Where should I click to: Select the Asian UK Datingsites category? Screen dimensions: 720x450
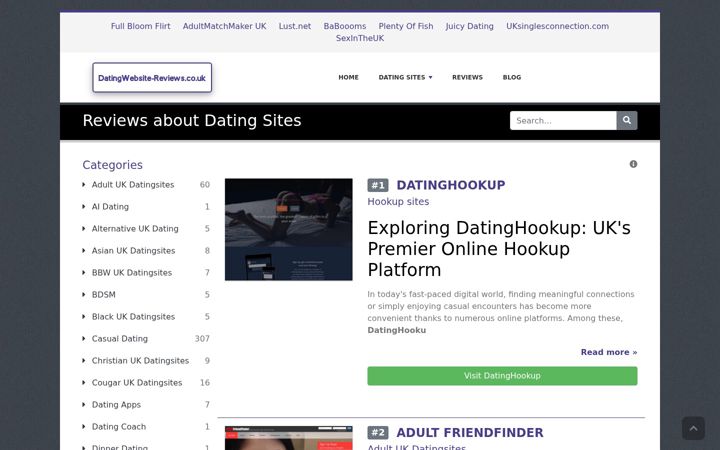coord(133,251)
